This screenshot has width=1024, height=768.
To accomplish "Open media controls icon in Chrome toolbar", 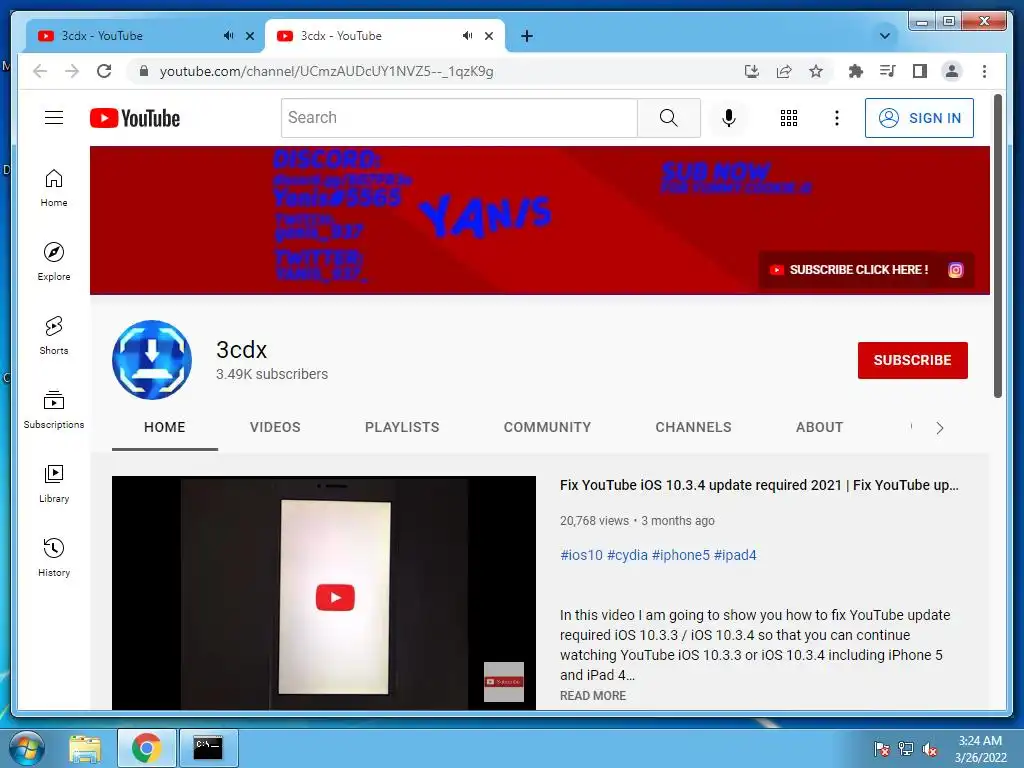I will (x=888, y=71).
